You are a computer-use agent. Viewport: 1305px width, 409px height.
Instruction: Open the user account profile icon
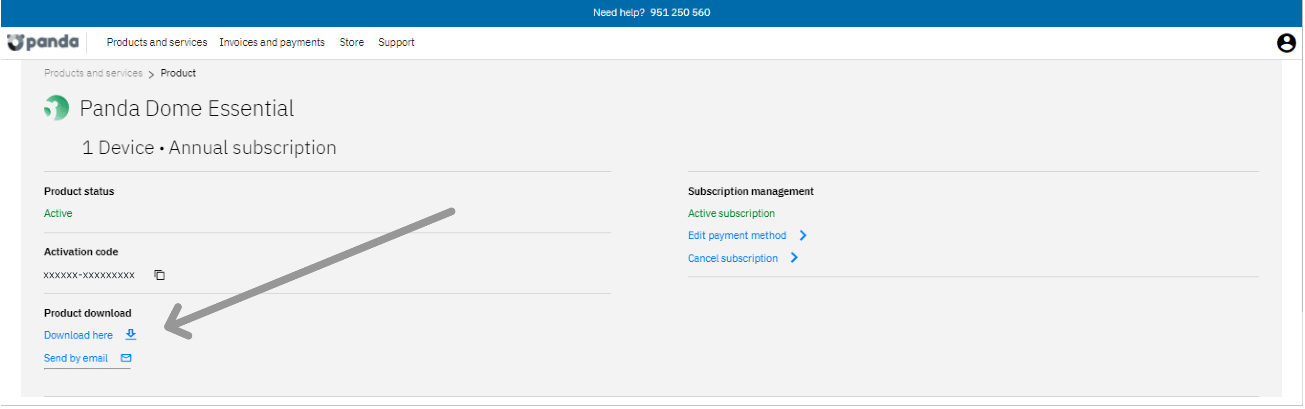tap(1286, 43)
